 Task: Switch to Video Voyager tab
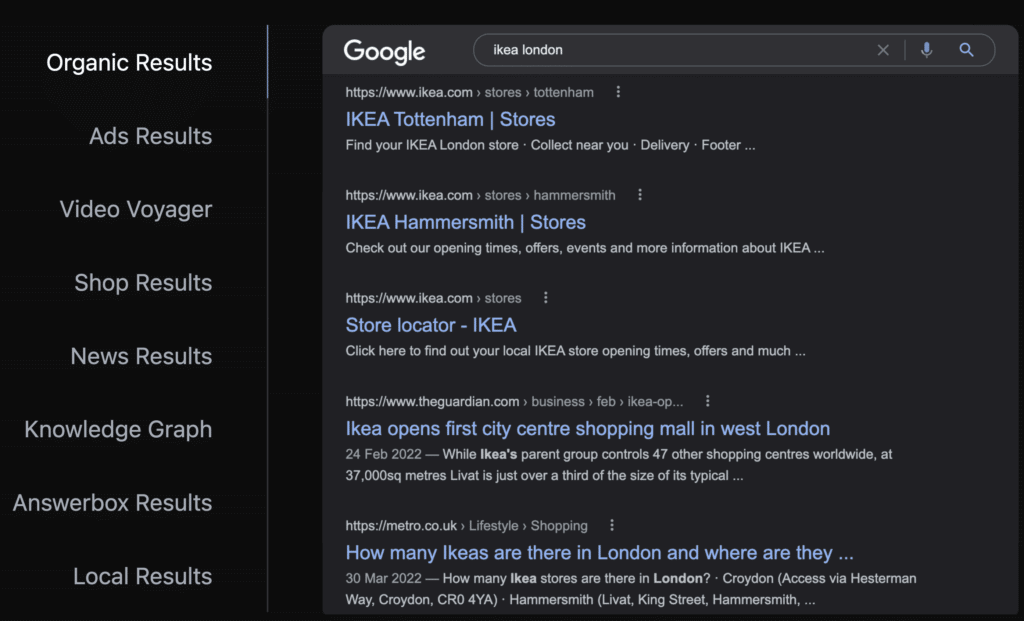click(136, 210)
